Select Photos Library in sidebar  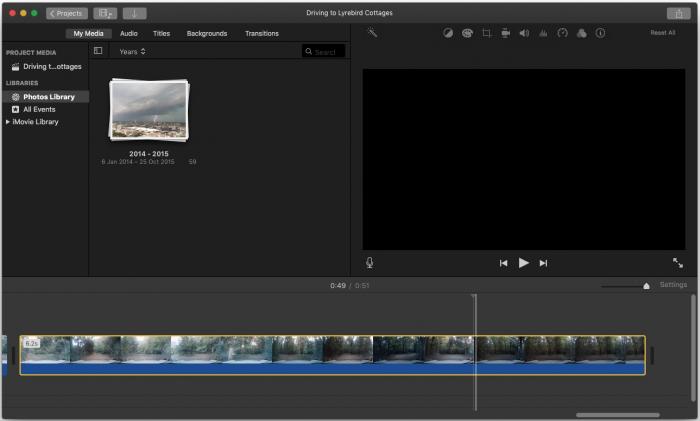pos(46,97)
